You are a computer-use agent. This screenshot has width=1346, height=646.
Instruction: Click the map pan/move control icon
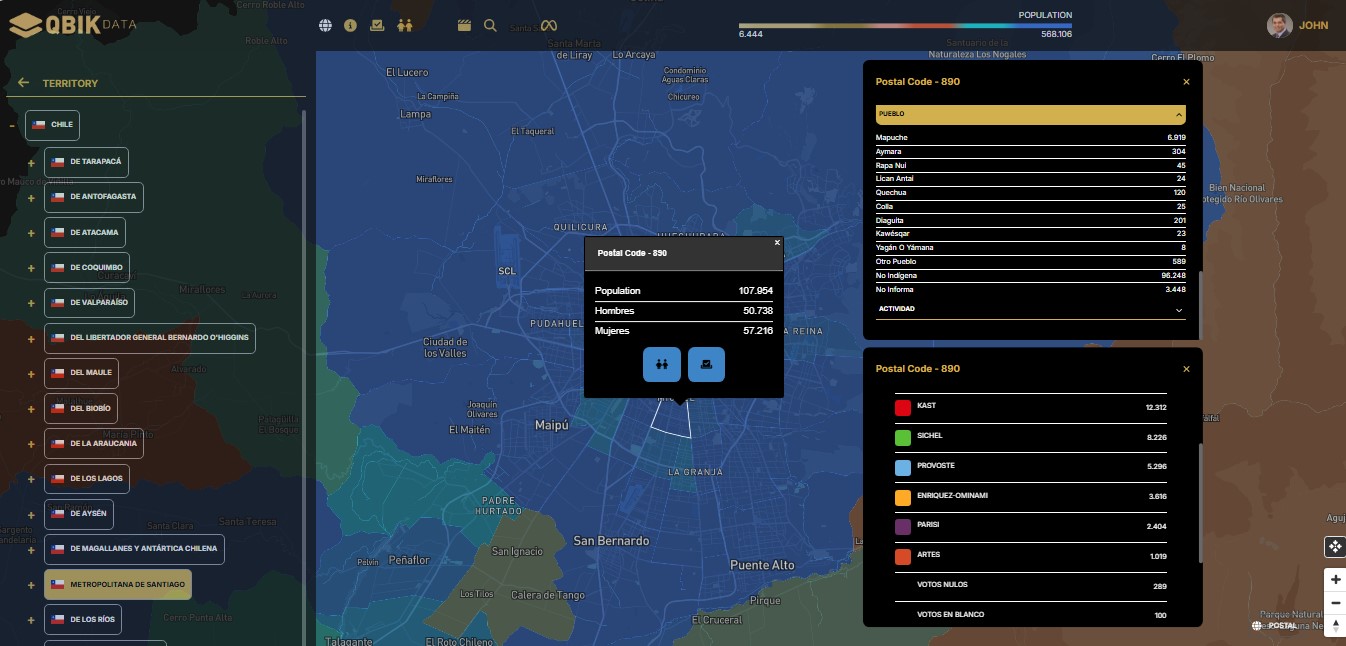(1335, 547)
